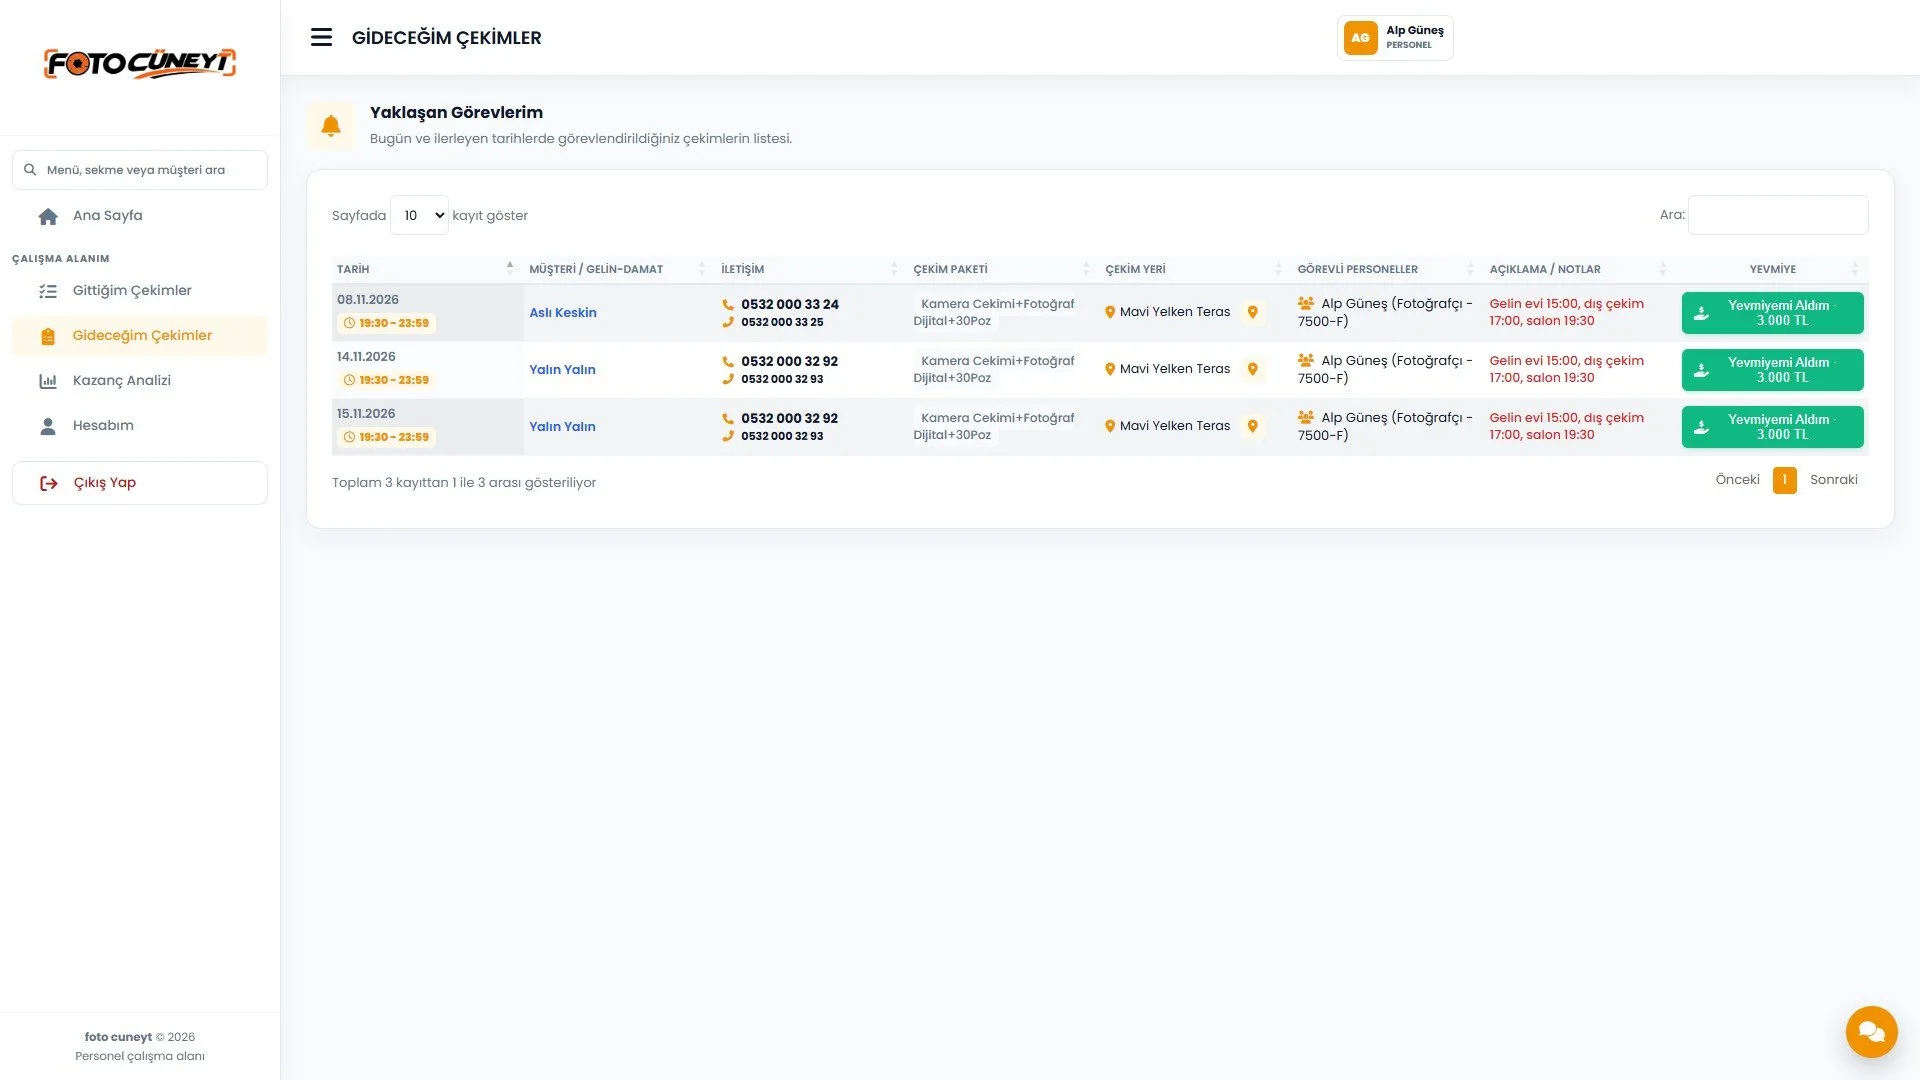
Task: Focus the sidebar menu search box
Action: click(x=140, y=170)
